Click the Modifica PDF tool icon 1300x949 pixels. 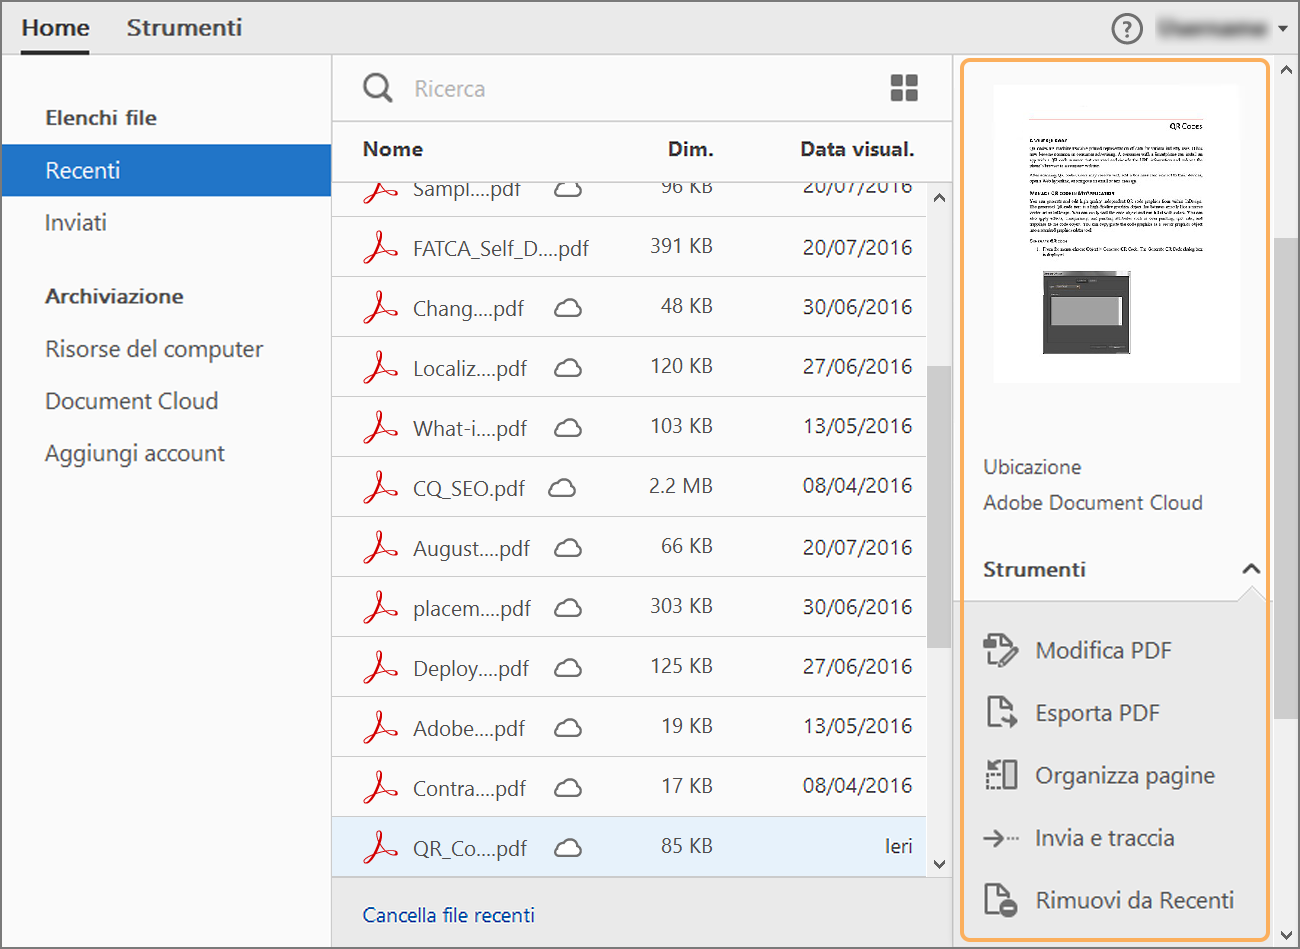pos(1001,650)
